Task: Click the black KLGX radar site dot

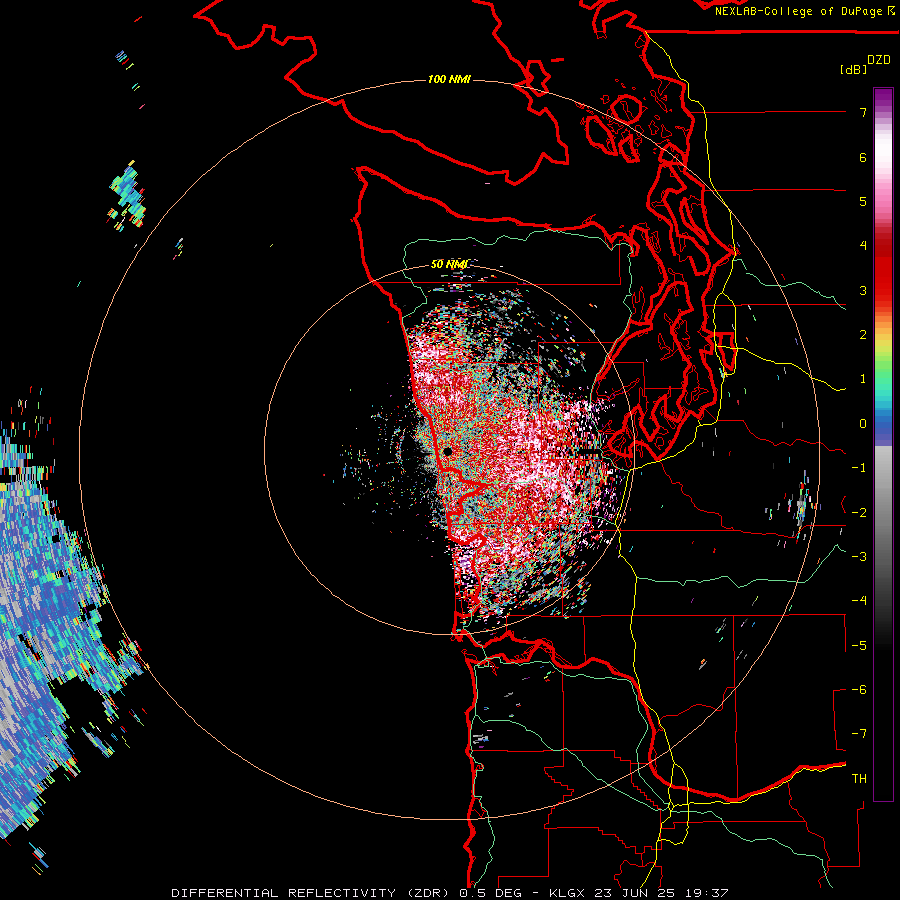Action: [x=448, y=452]
